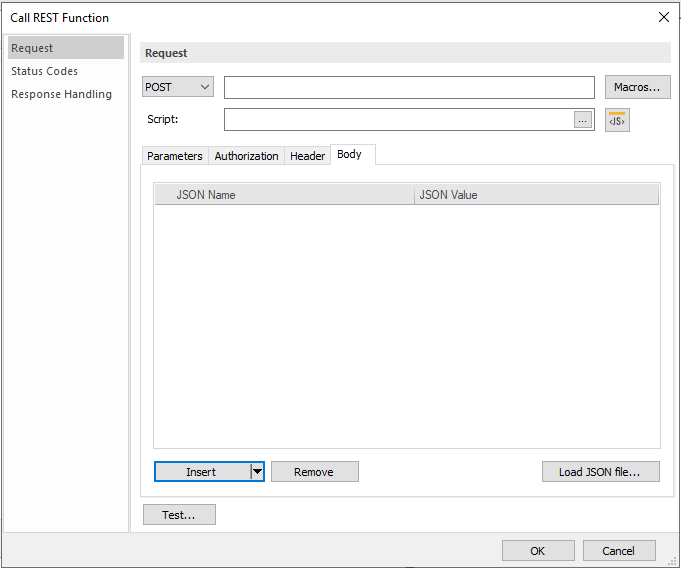Focus the request URL input field
The height and width of the screenshot is (570, 681).
(409, 87)
